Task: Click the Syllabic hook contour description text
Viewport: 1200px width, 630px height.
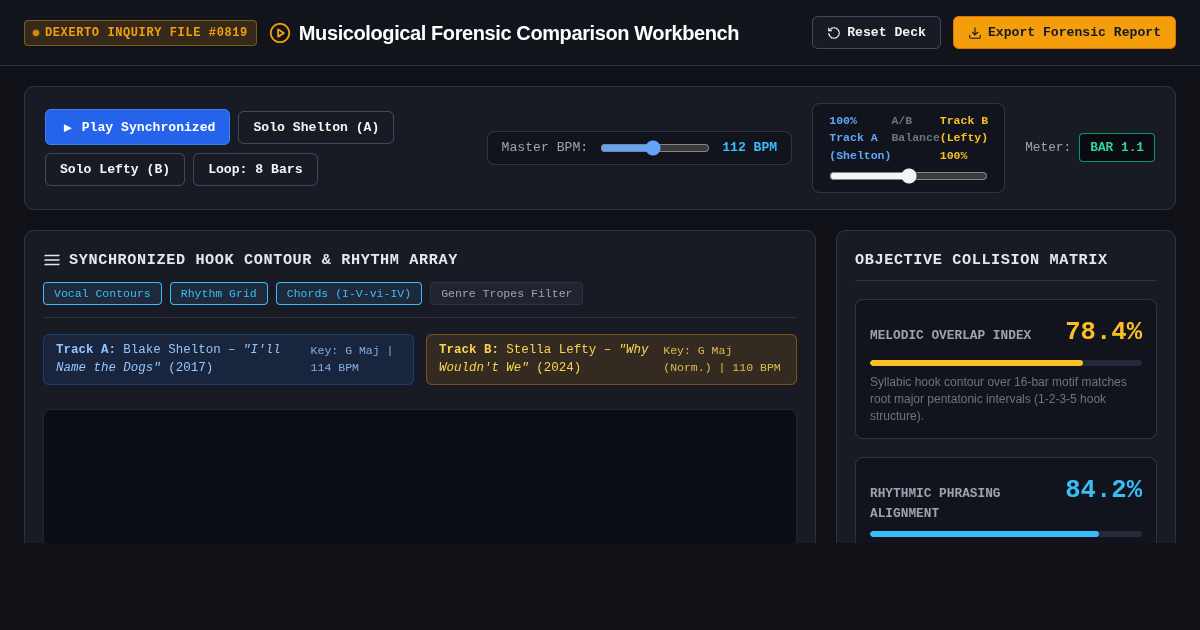Action: 1000,399
